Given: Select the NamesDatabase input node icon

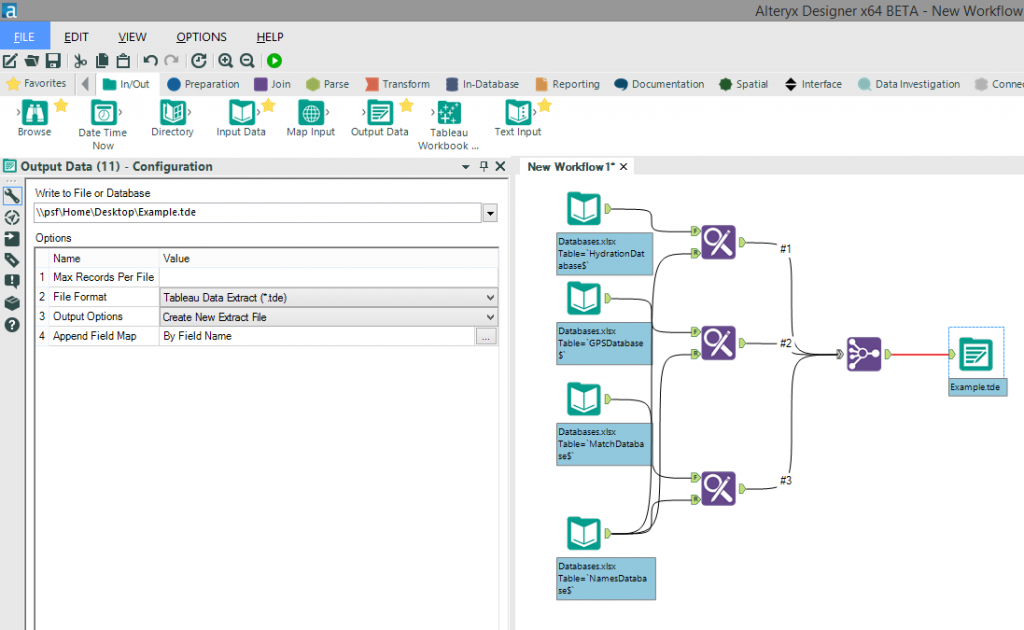Looking at the screenshot, I should (x=583, y=533).
